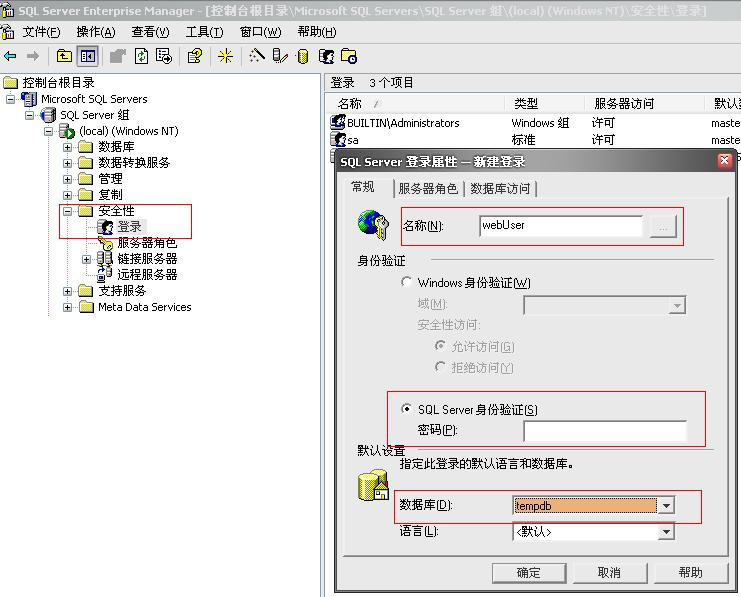This screenshot has height=597, width=741.
Task: Click the sa login row icon
Action: tap(338, 139)
